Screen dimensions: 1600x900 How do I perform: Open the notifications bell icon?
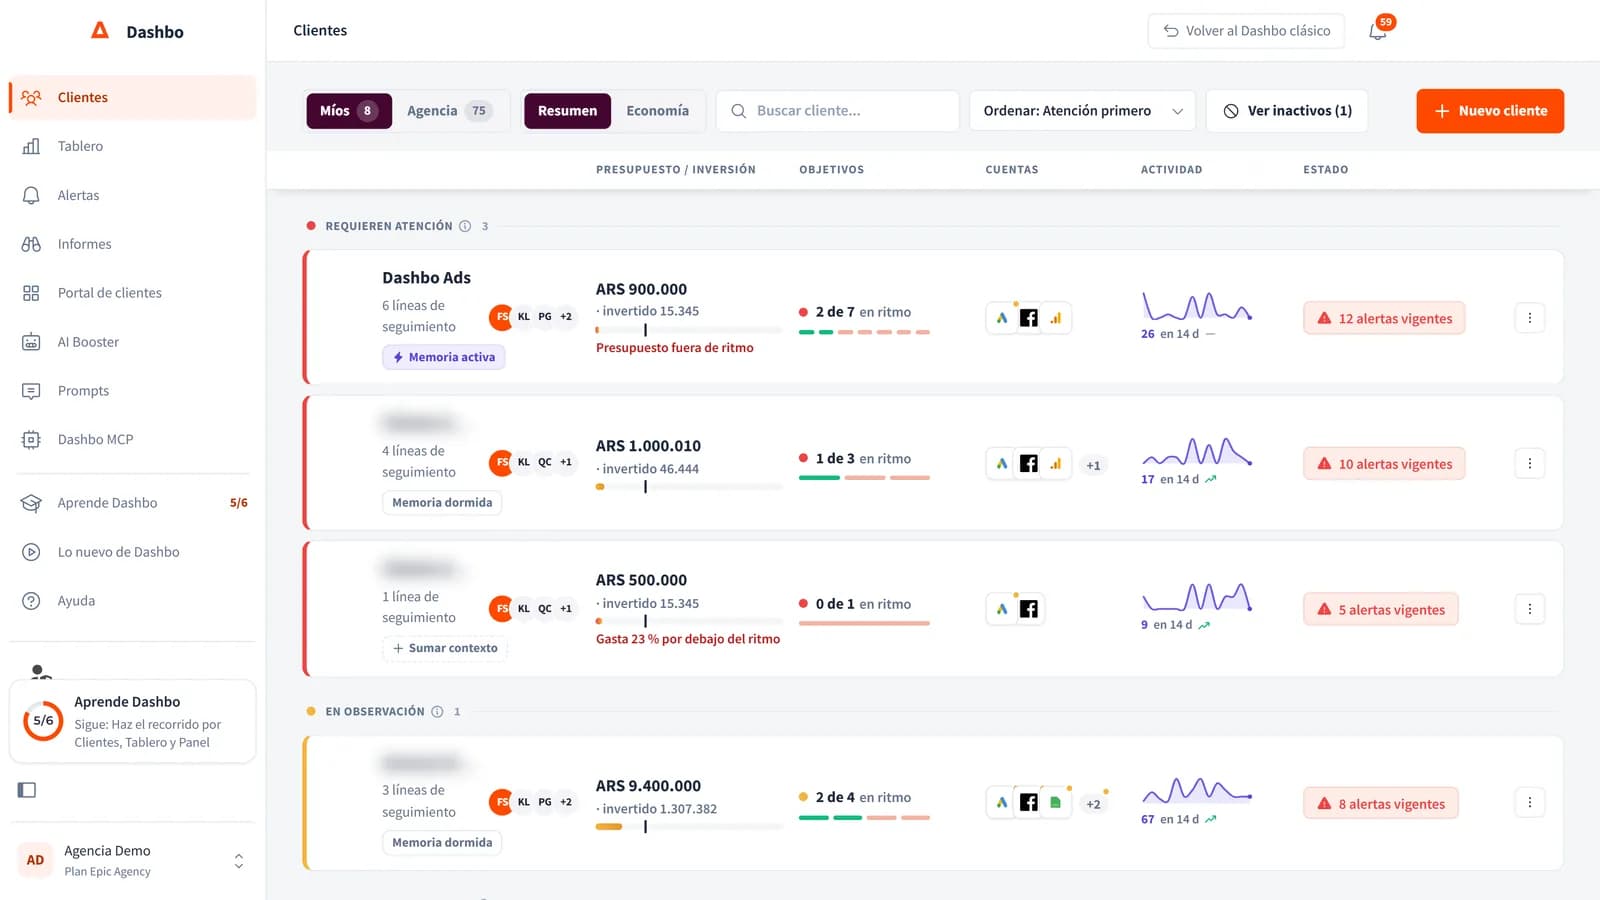(1378, 31)
